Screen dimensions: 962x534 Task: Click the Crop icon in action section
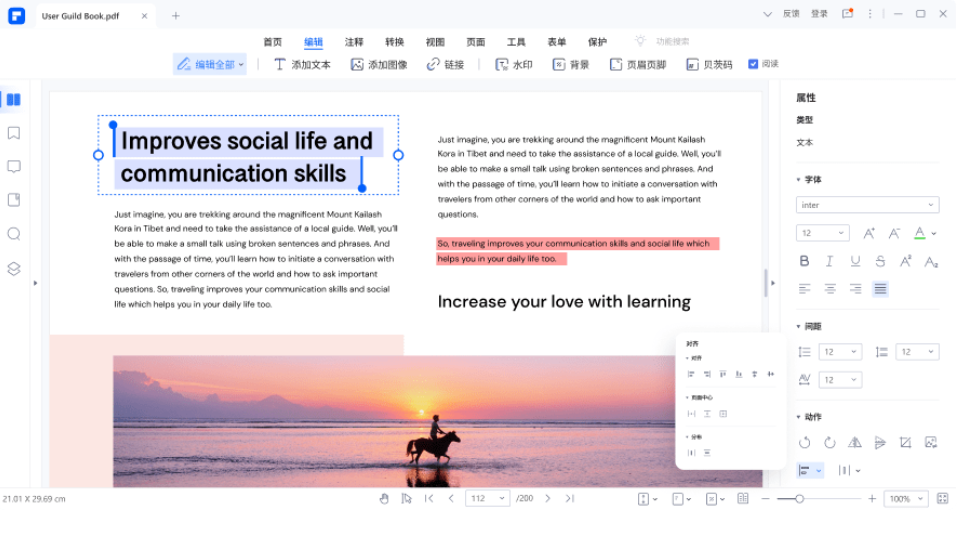point(906,443)
